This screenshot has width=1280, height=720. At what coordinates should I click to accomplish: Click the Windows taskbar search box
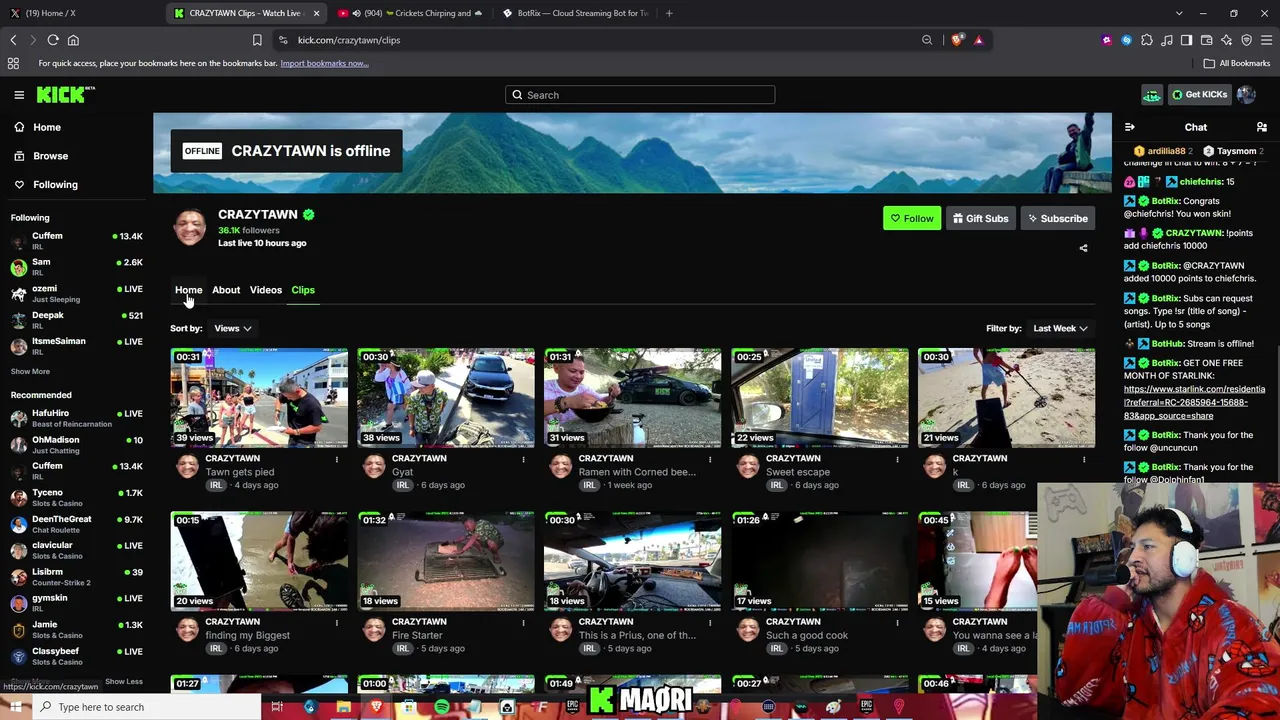click(147, 707)
